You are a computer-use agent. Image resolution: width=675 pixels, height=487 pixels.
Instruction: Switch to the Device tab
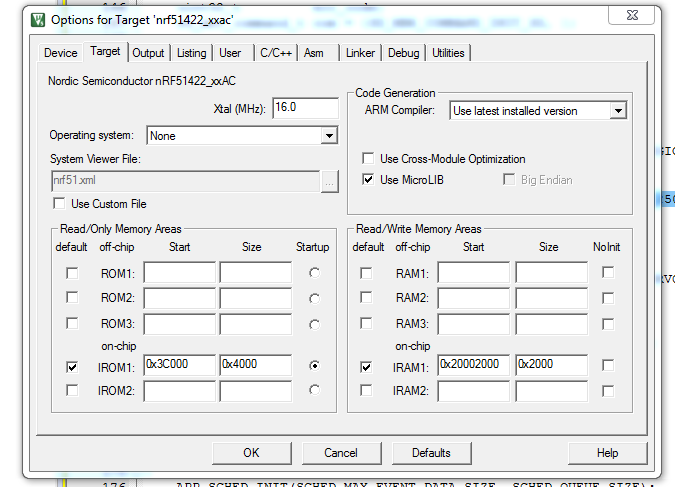point(61,53)
